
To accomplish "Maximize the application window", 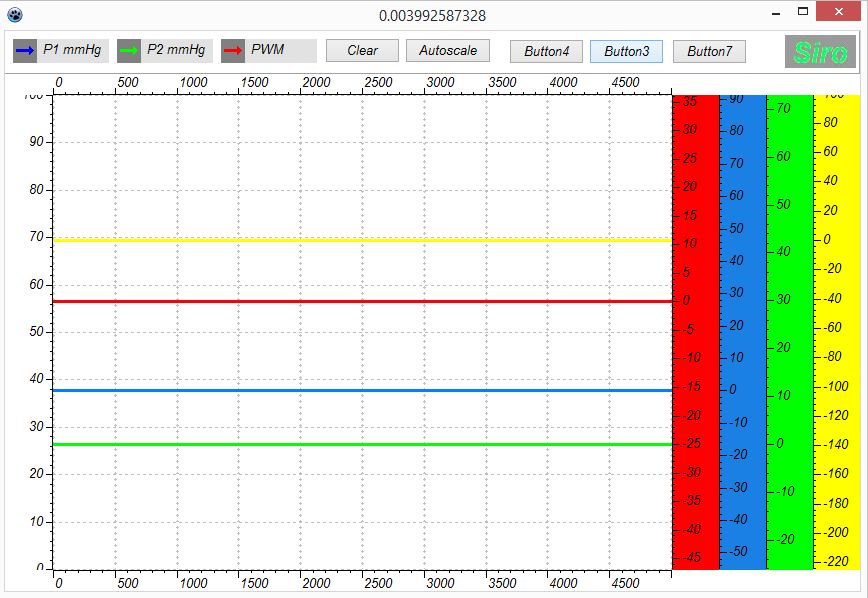I will [801, 12].
